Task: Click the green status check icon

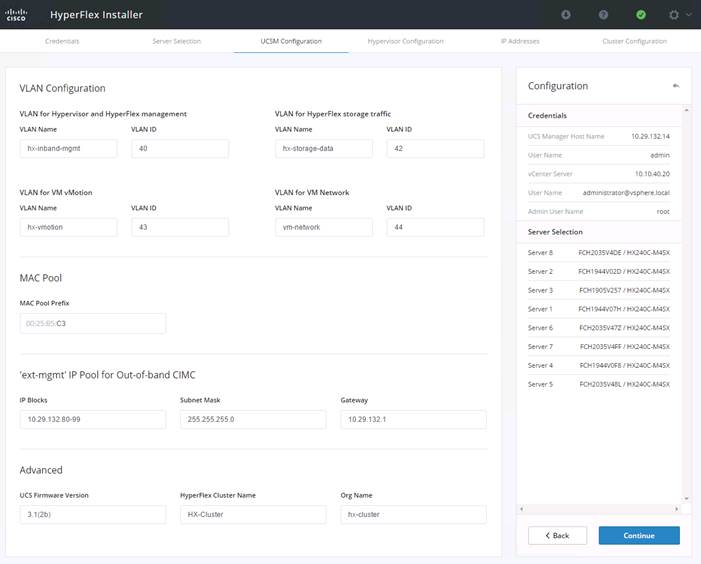Action: (x=641, y=15)
